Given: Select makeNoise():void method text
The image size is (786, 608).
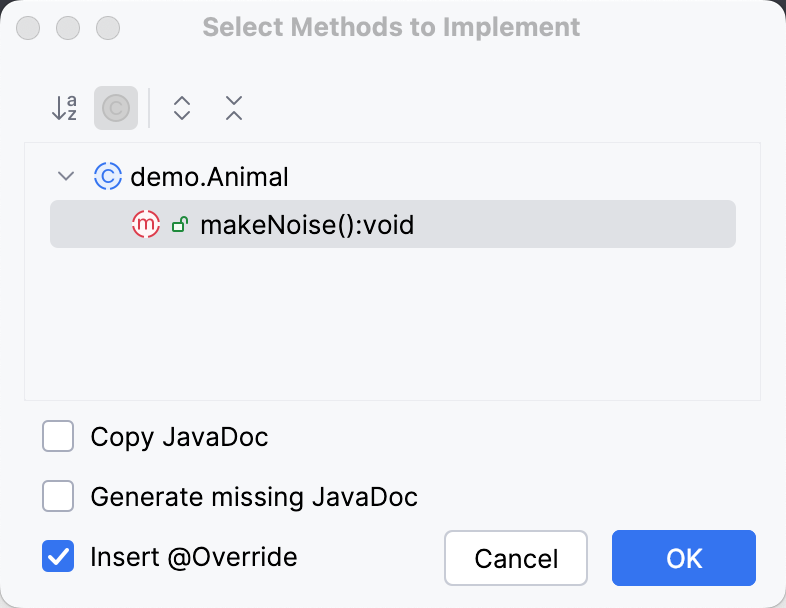Looking at the screenshot, I should coord(307,226).
